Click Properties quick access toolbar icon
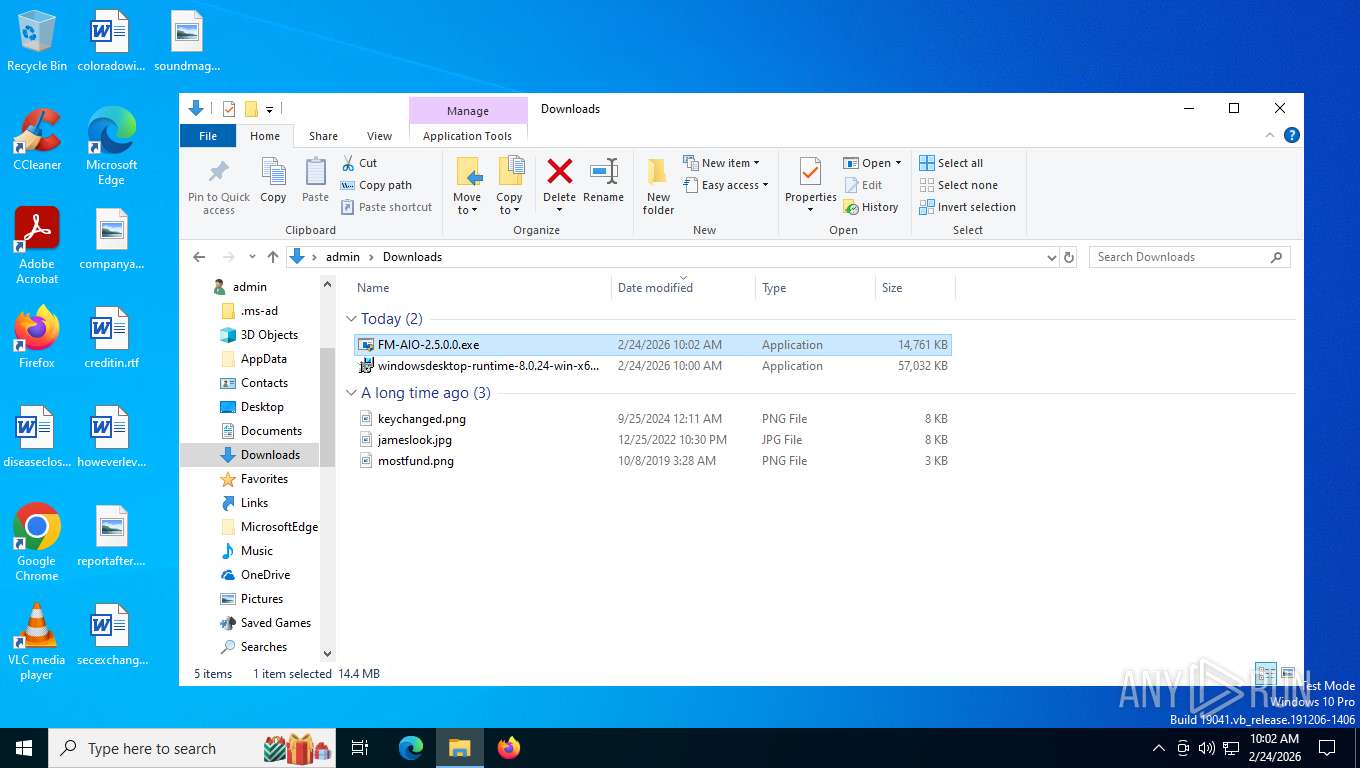The height and width of the screenshot is (768, 1360). click(x=229, y=109)
